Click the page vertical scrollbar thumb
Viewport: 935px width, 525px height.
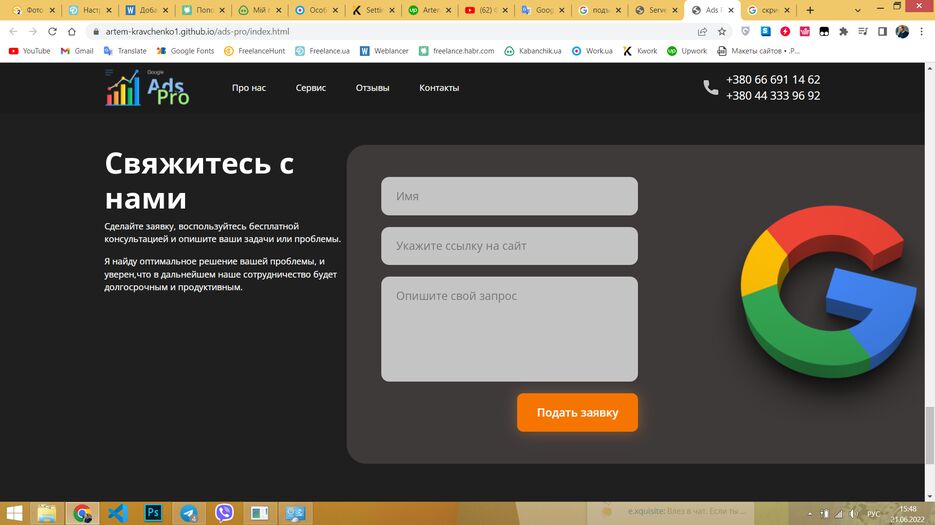(930, 436)
